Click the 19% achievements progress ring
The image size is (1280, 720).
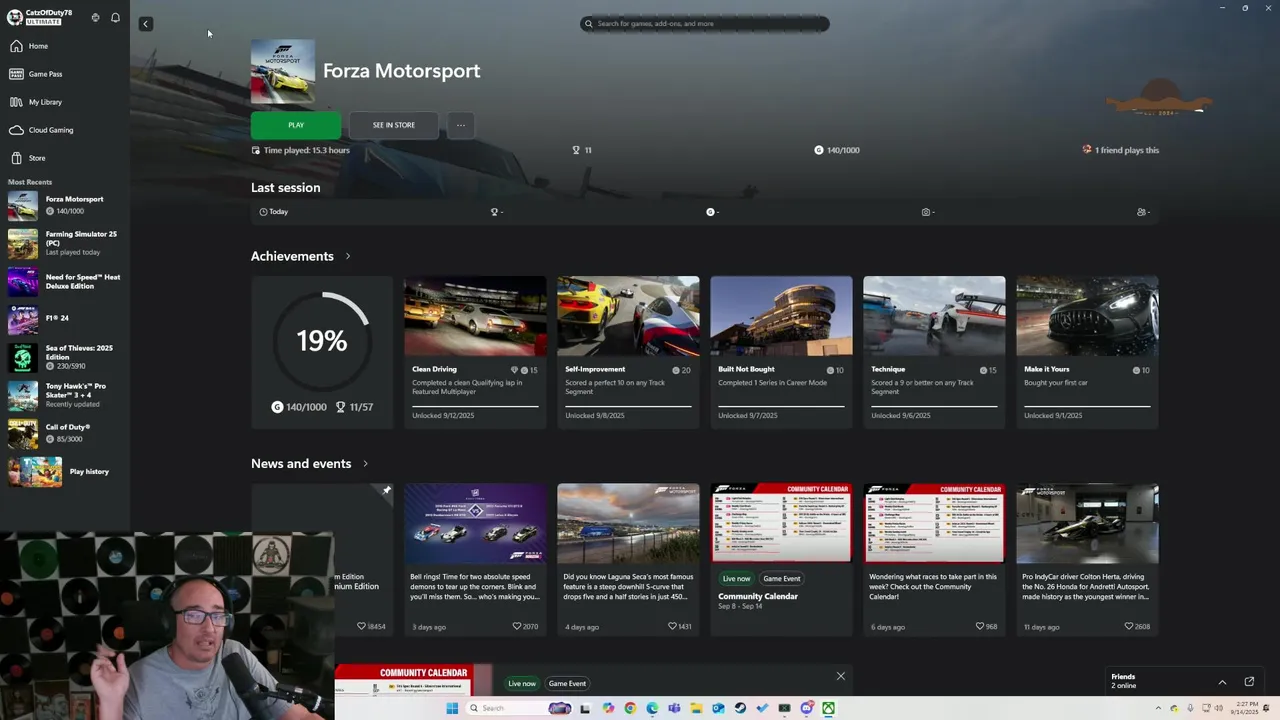point(322,341)
